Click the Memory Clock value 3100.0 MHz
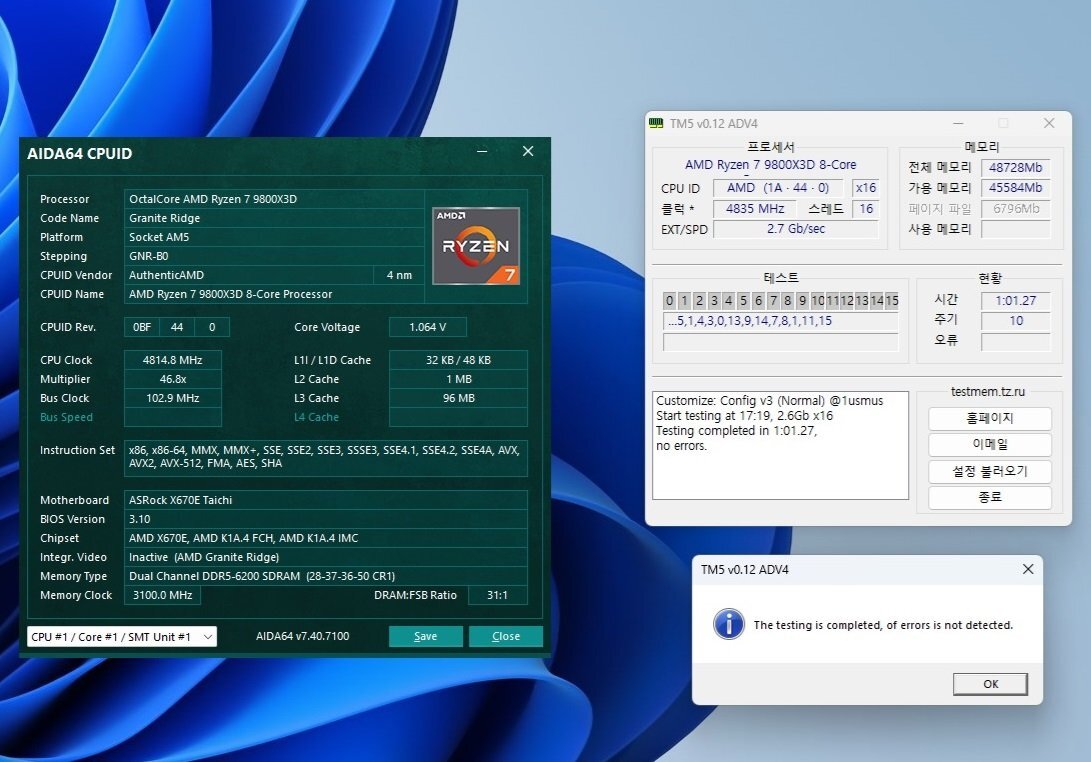 coord(162,595)
